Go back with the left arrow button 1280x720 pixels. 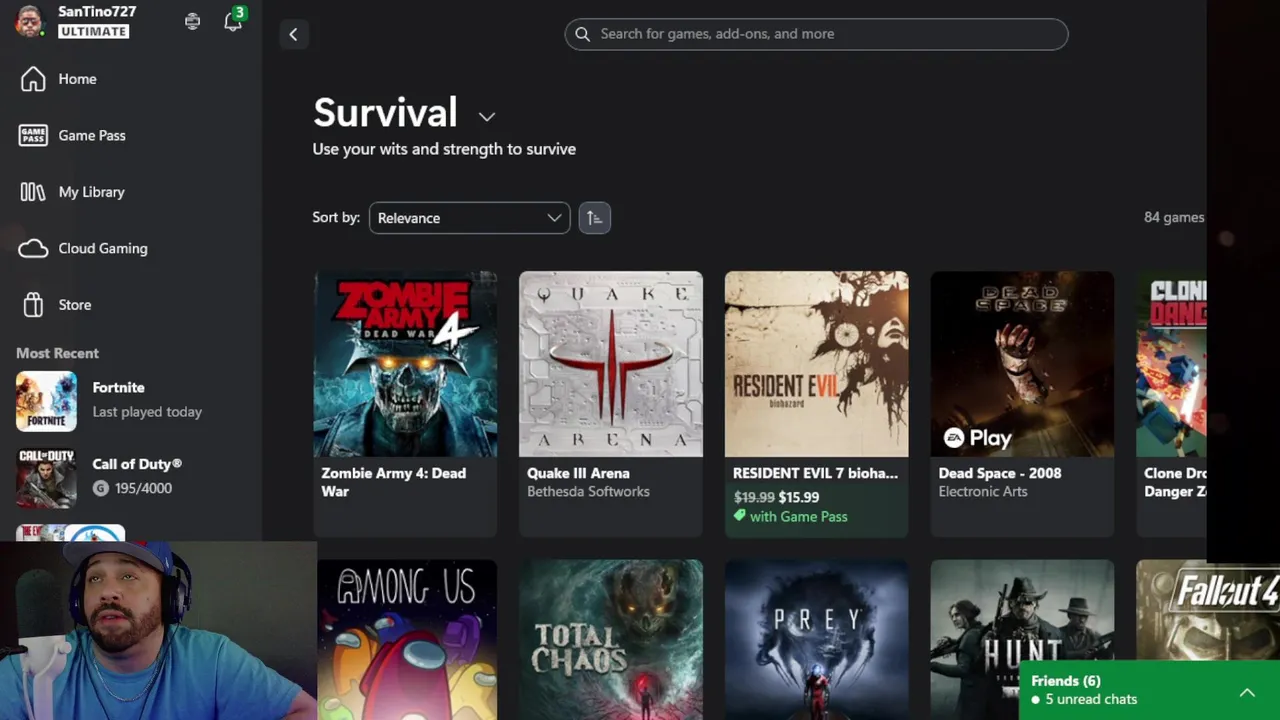tap(293, 34)
